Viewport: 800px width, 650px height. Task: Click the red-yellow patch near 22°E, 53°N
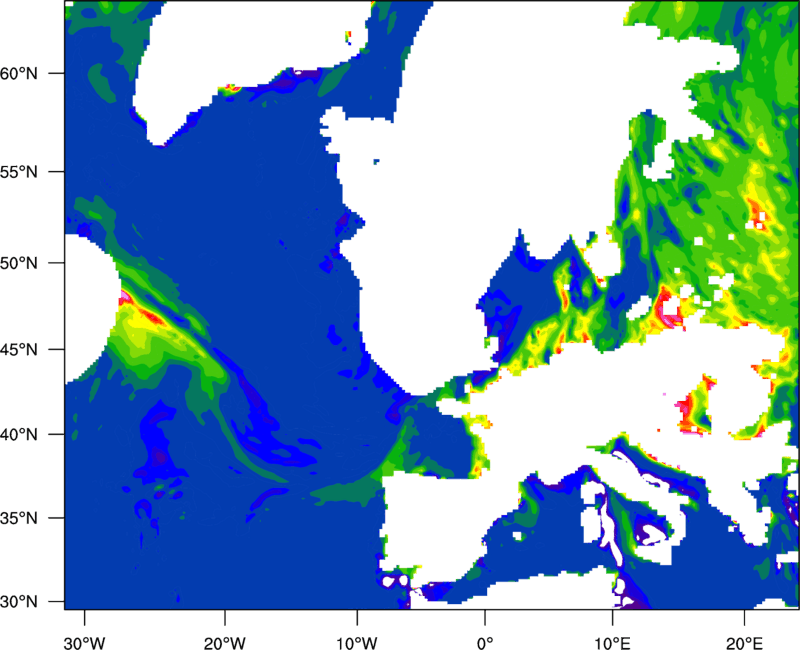(760, 215)
